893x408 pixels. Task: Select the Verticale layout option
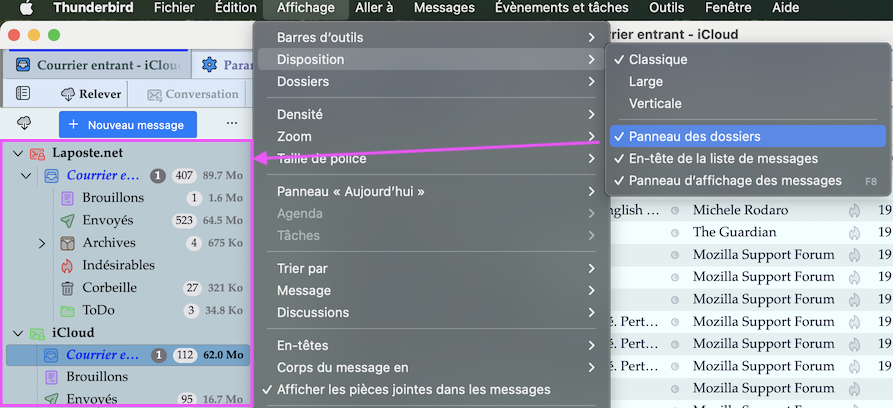click(655, 103)
